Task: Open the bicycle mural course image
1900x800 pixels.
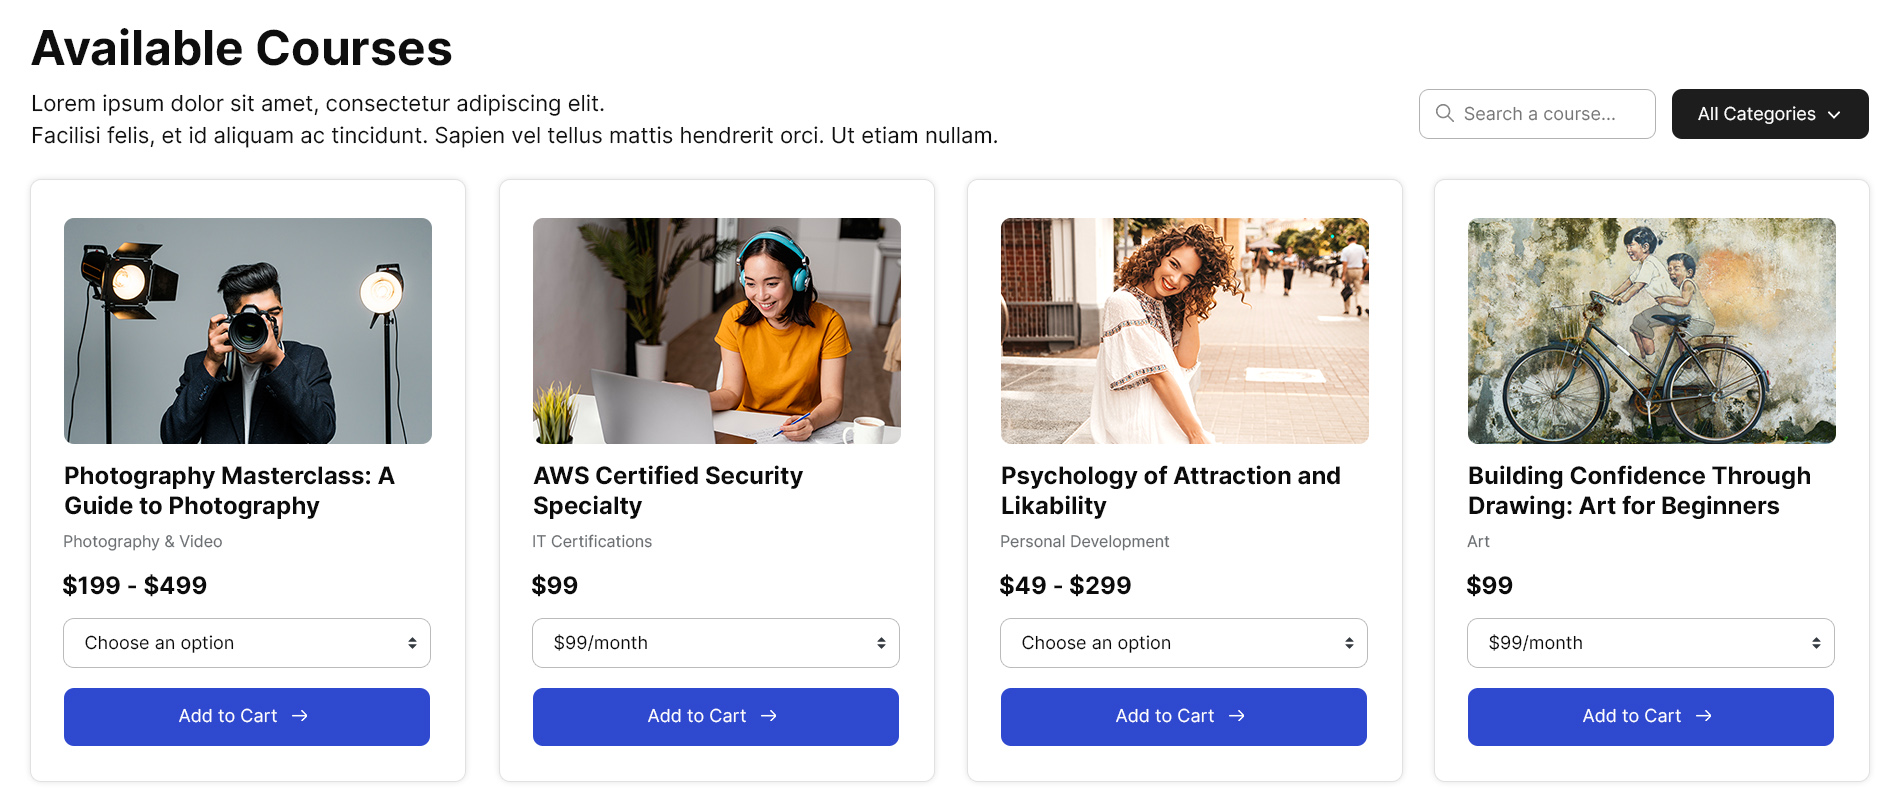Action: (1652, 331)
